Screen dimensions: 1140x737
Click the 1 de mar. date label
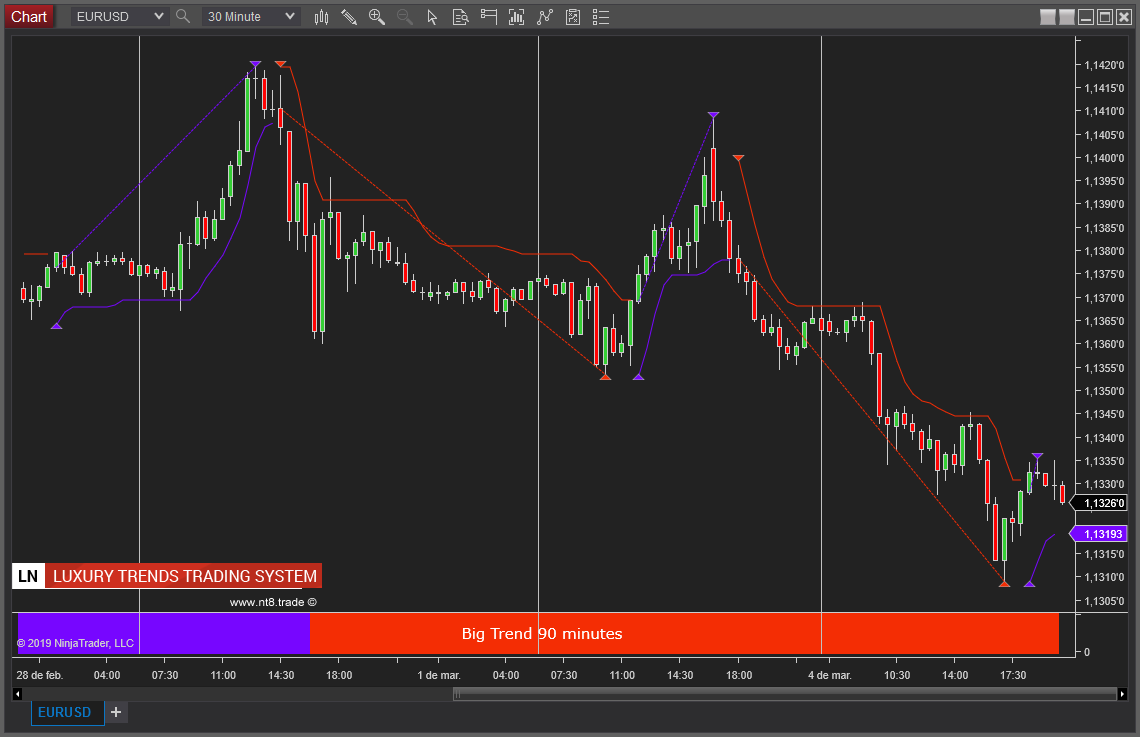tap(439, 675)
